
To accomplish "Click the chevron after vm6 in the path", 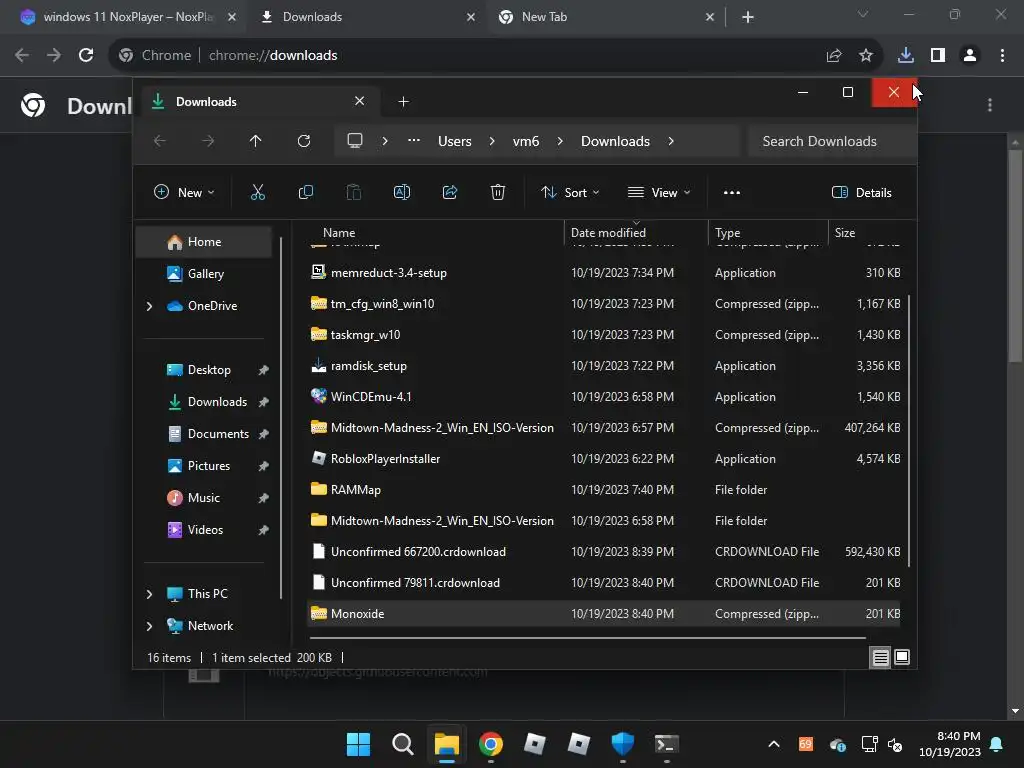I will [x=560, y=141].
